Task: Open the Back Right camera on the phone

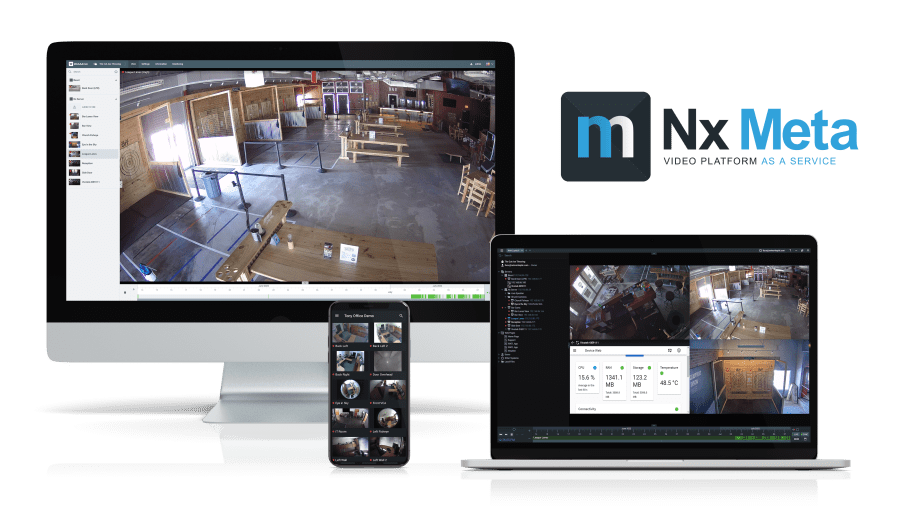Action: point(350,364)
